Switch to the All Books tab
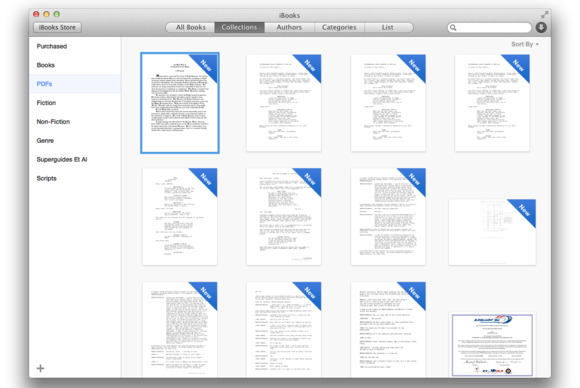 click(x=190, y=27)
